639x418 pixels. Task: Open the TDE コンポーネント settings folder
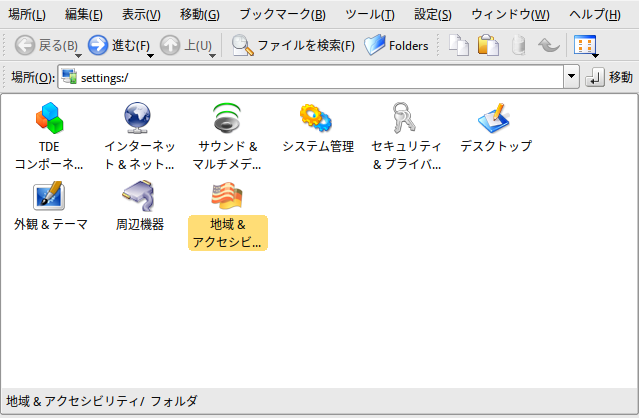(x=49, y=136)
